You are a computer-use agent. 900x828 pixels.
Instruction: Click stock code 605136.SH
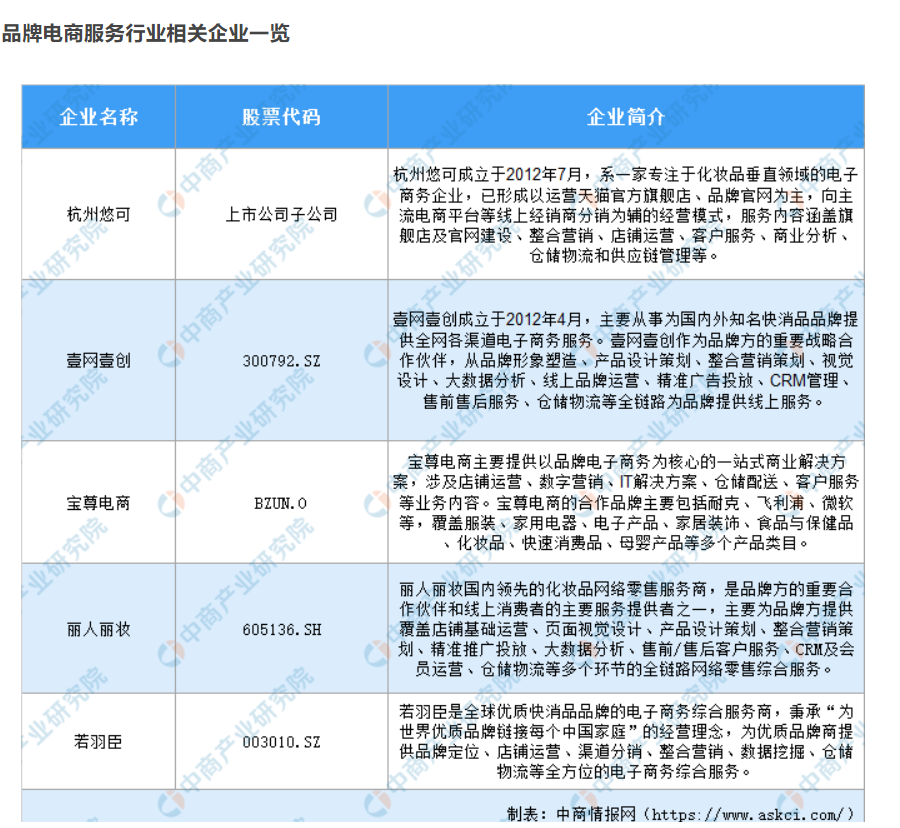click(281, 629)
